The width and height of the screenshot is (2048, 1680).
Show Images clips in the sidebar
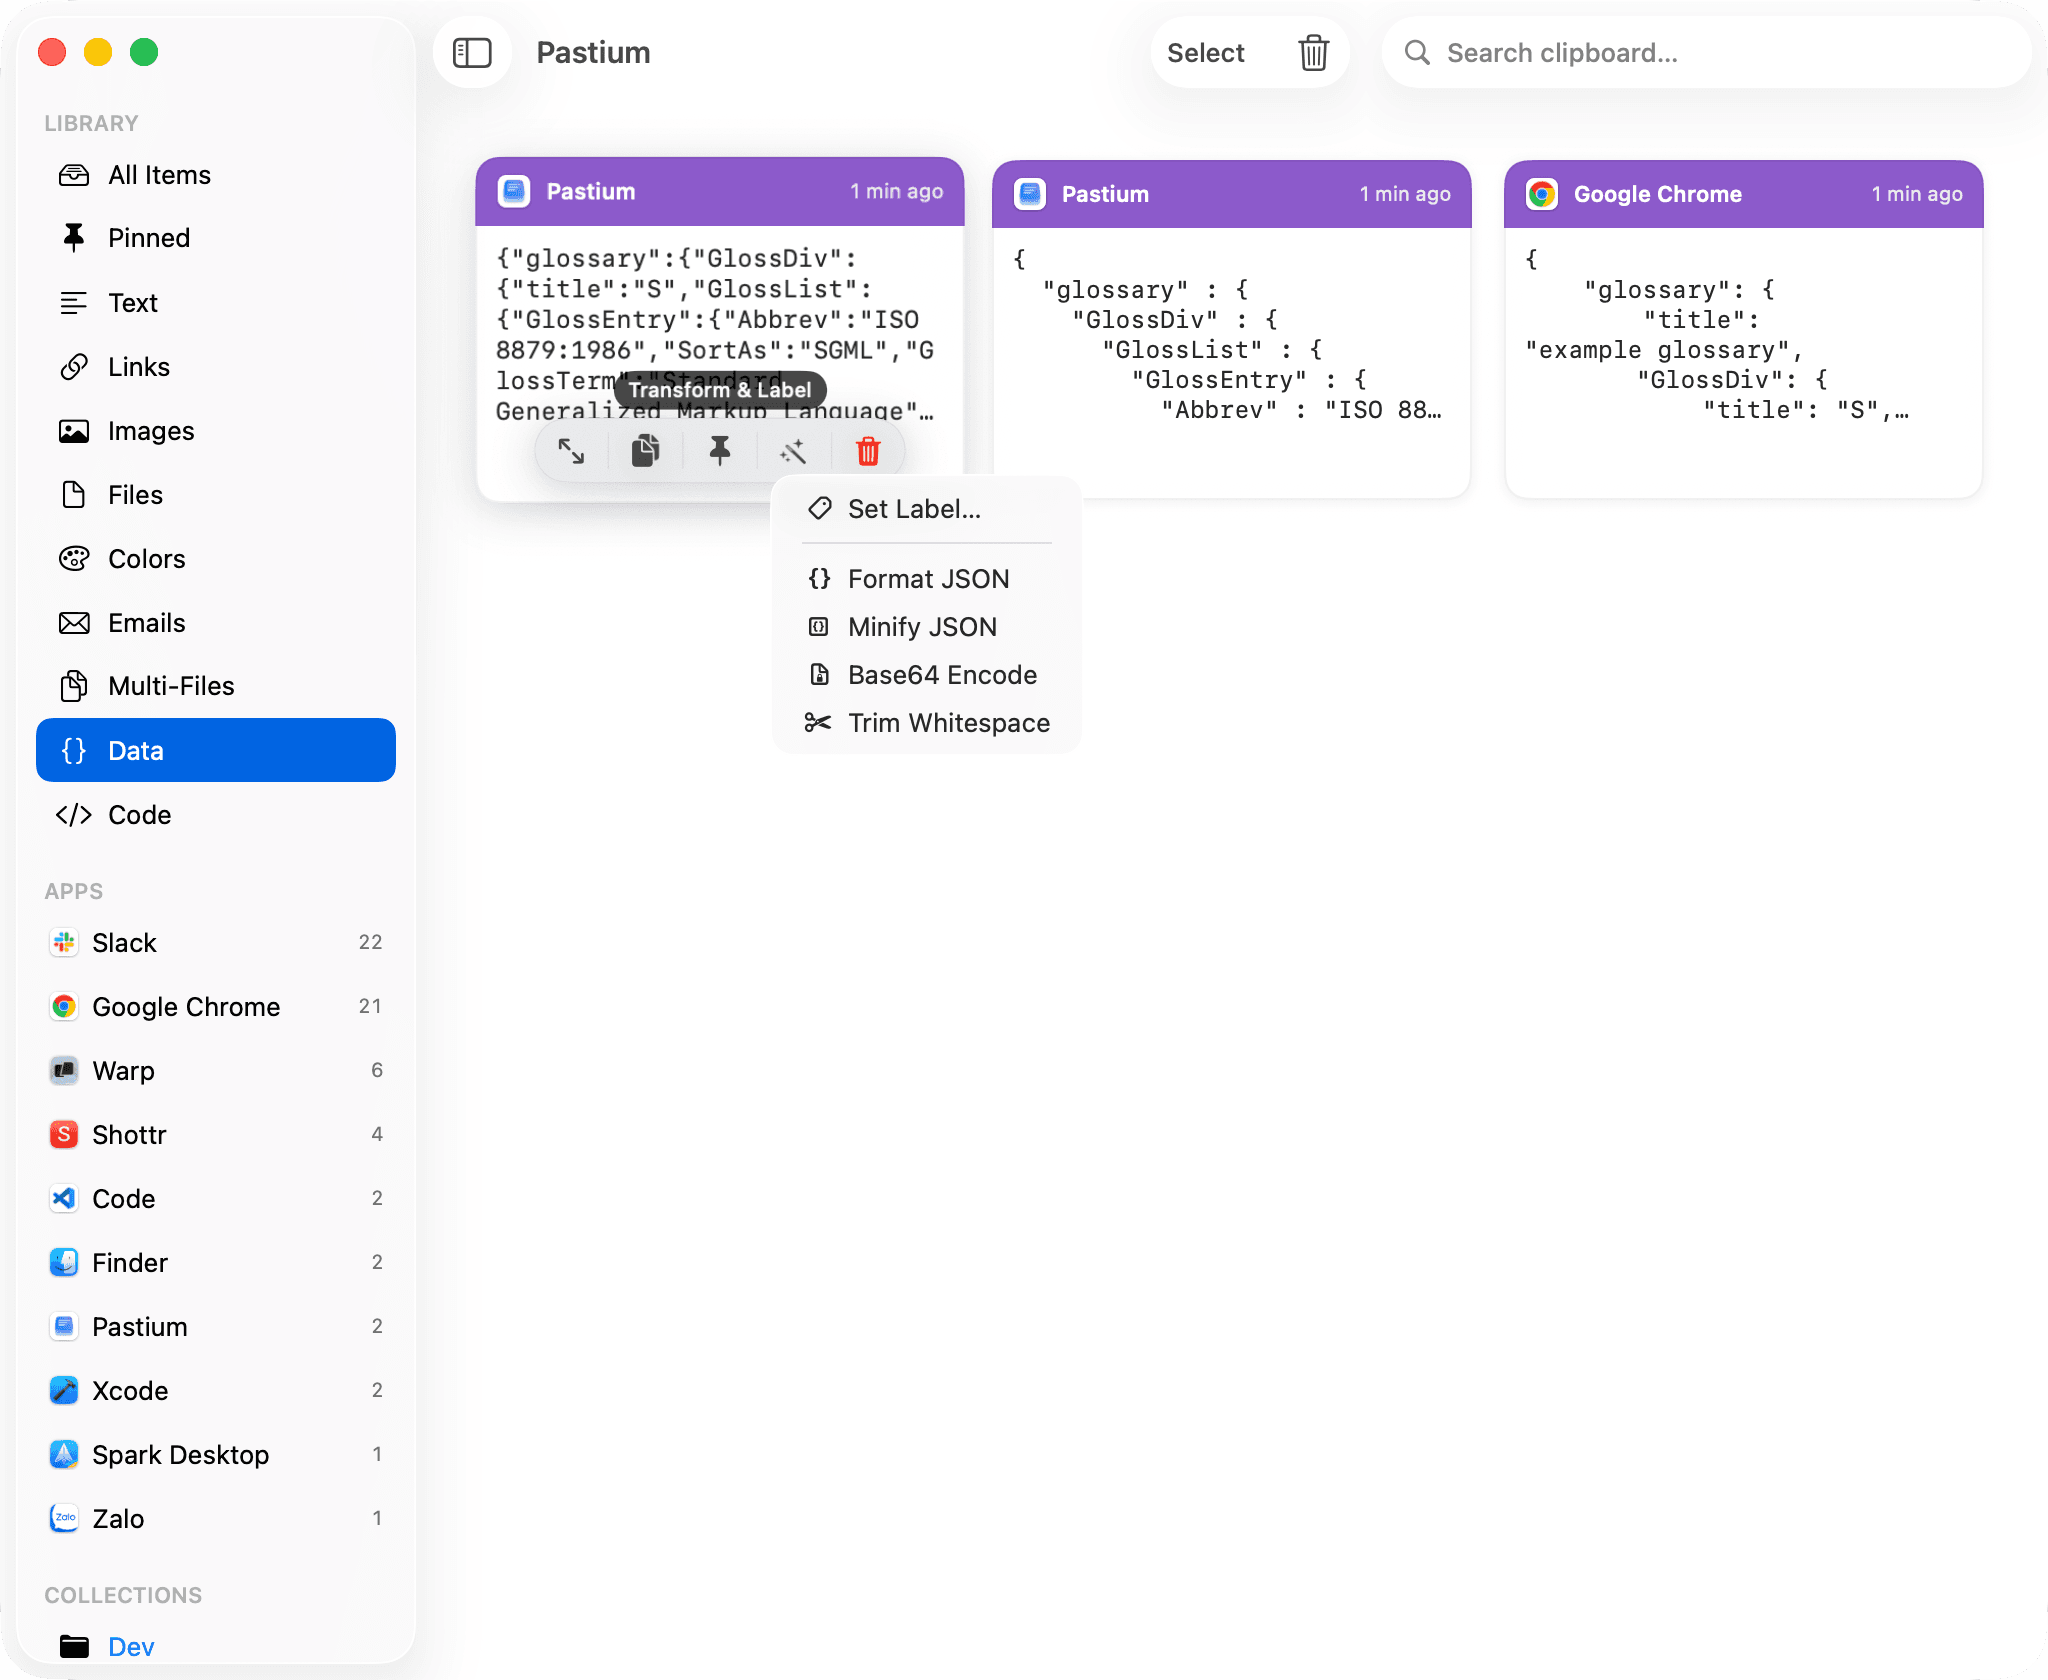216,431
